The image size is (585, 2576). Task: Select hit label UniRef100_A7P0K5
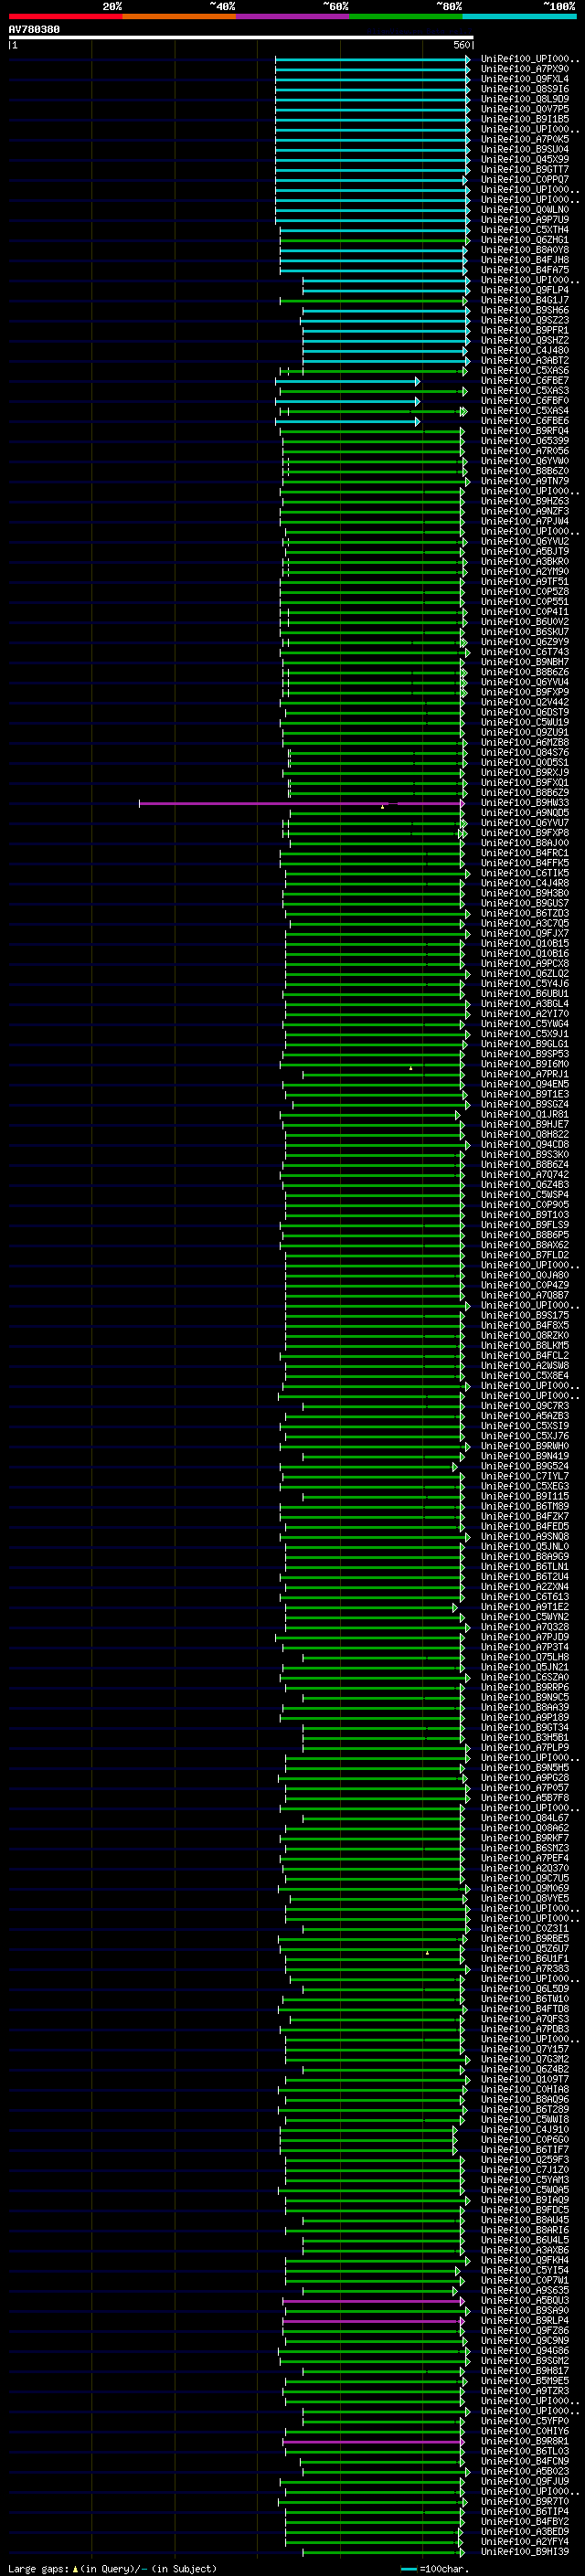[525, 139]
